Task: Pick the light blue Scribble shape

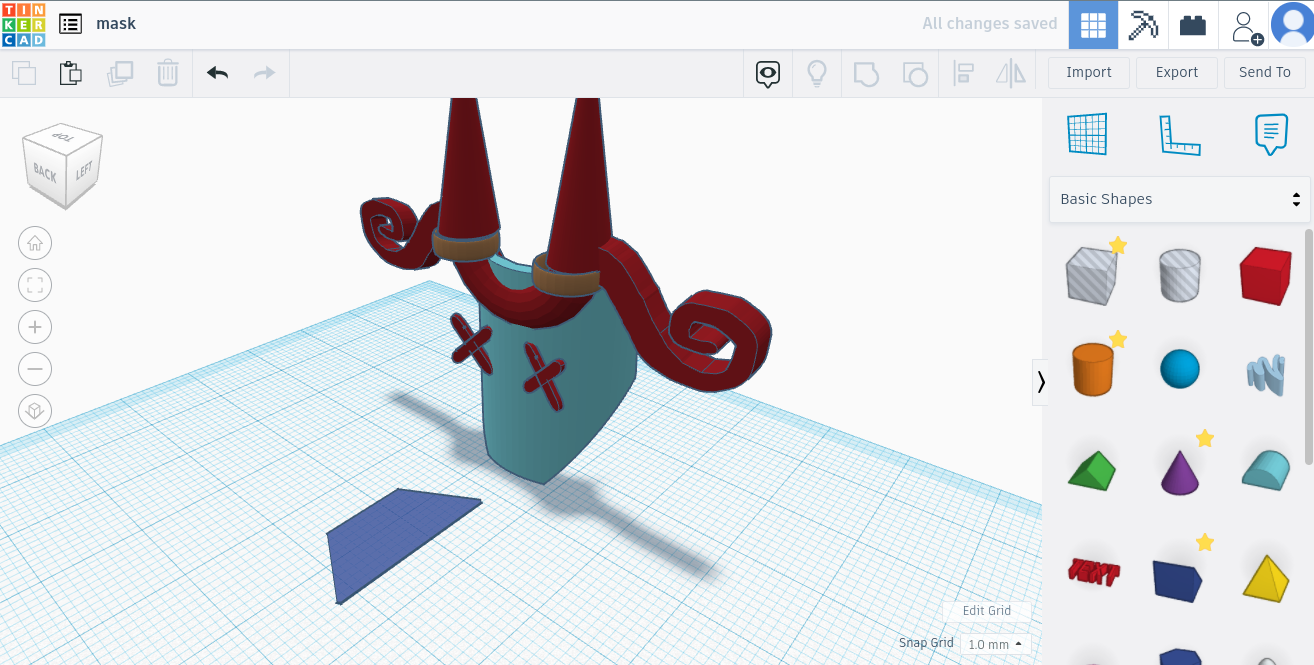Action: click(x=1267, y=373)
